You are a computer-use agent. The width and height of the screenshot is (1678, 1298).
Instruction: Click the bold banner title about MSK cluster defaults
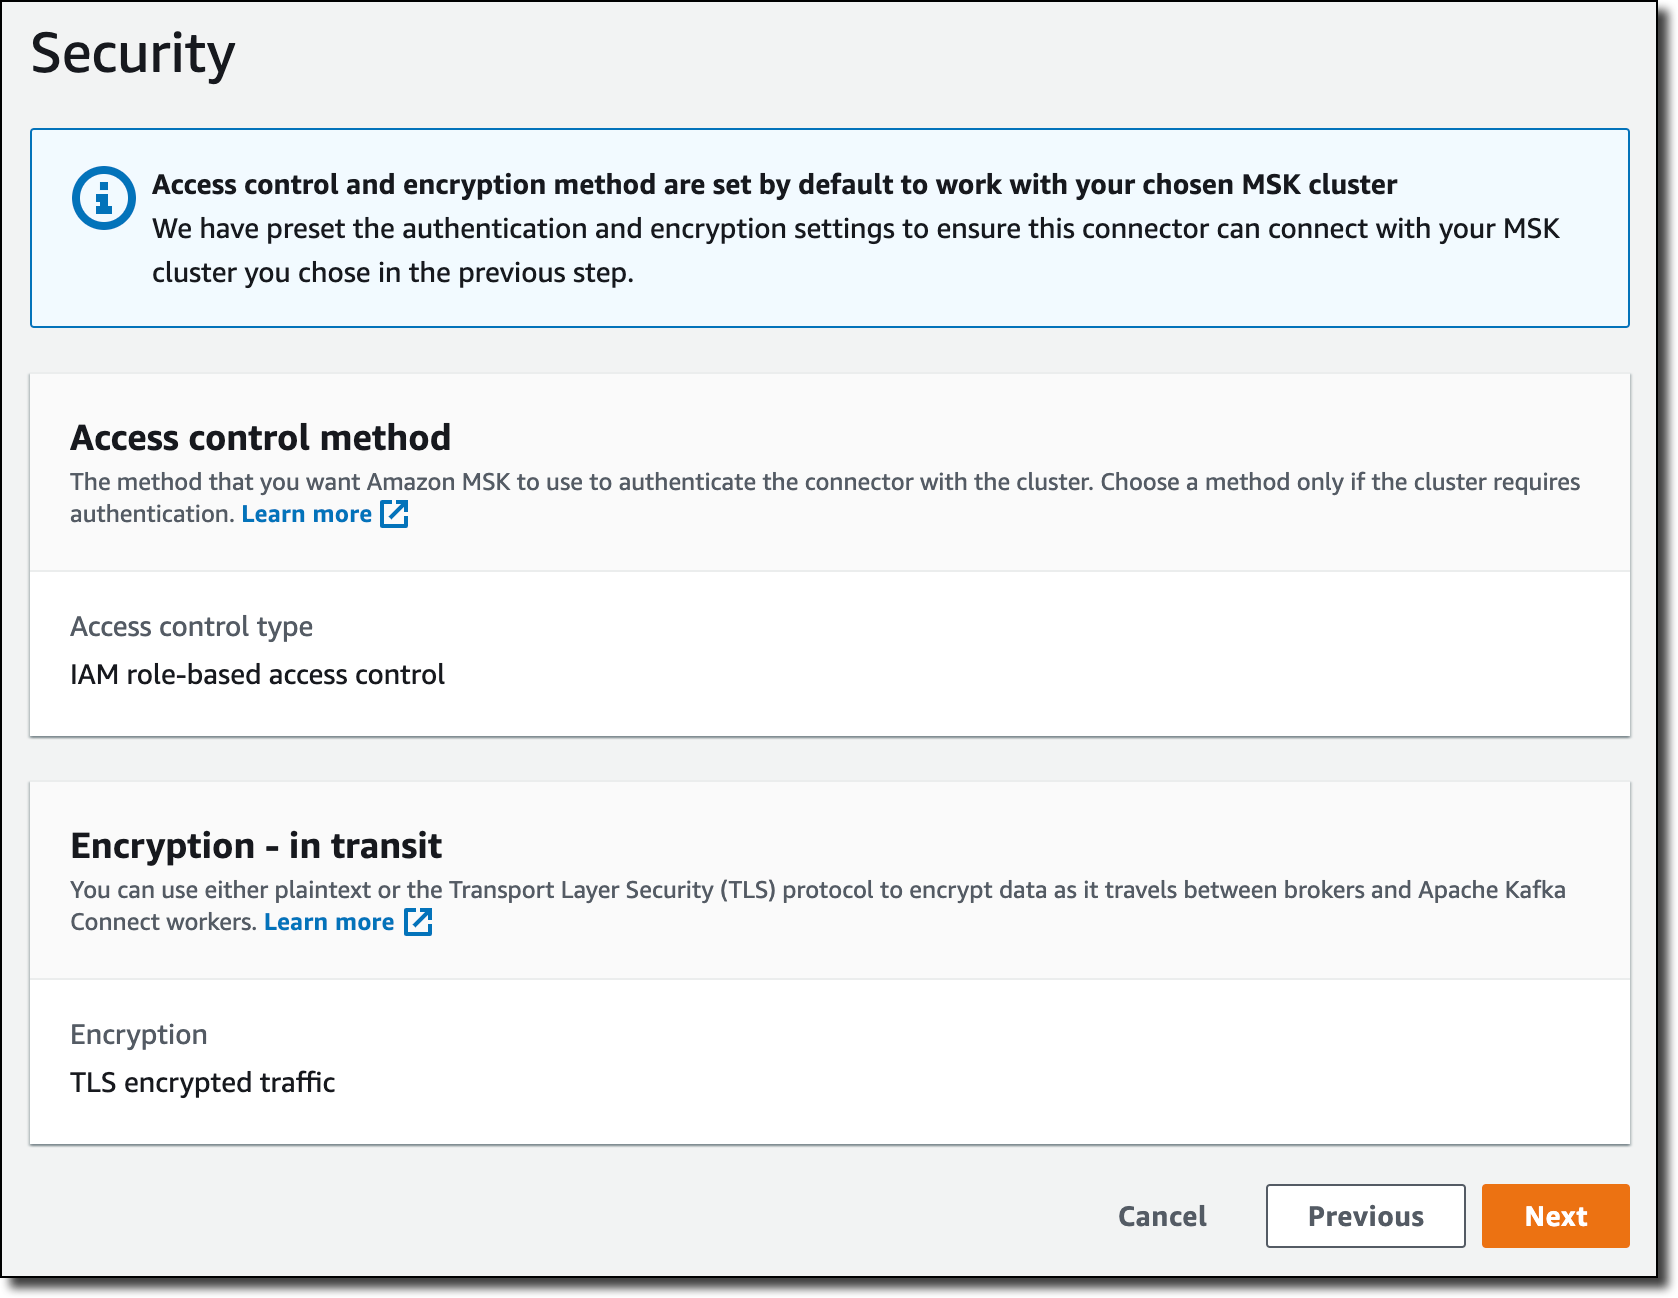774,185
